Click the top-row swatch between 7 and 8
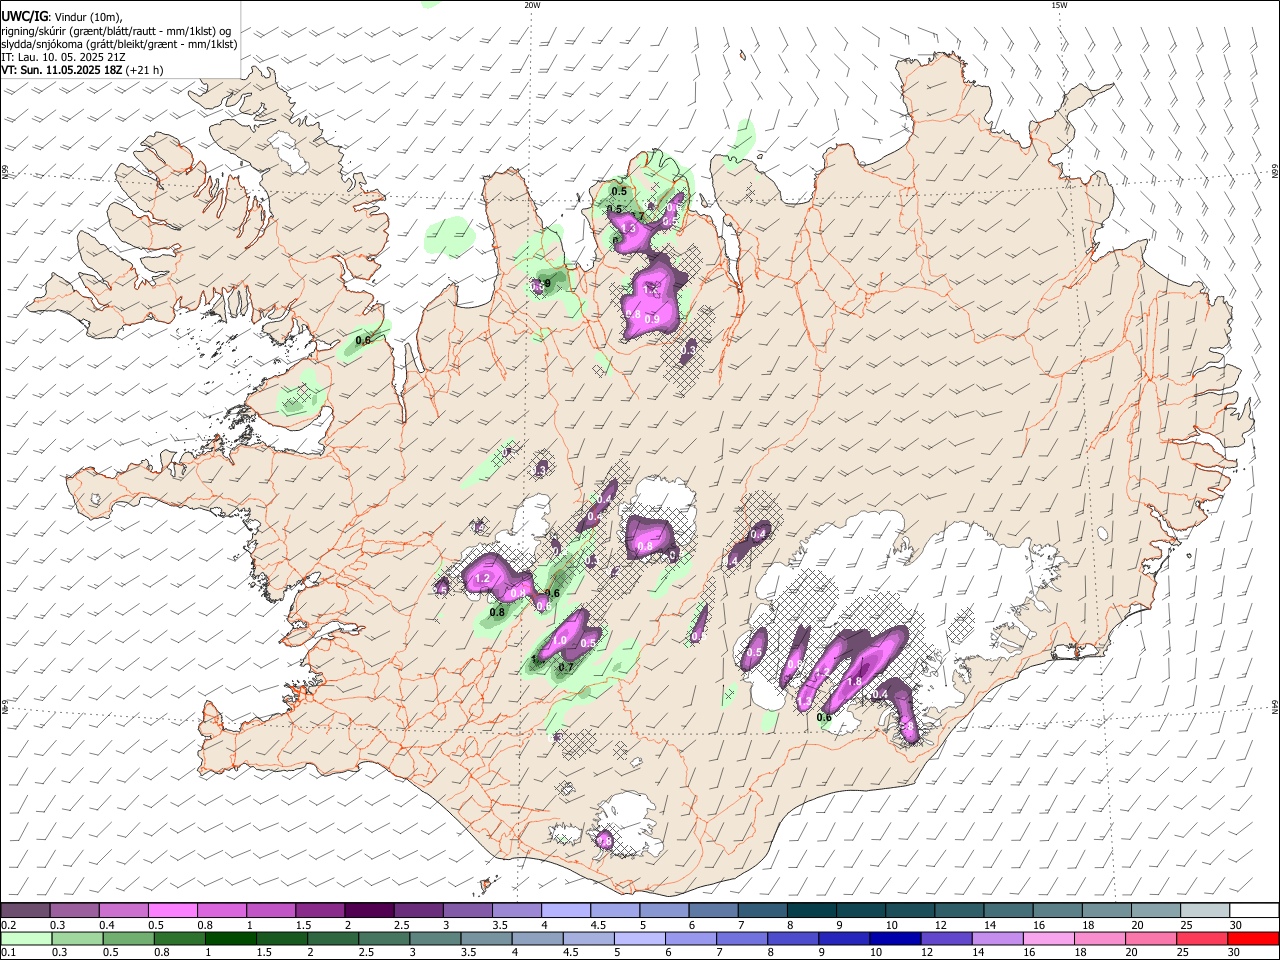 click(x=761, y=911)
